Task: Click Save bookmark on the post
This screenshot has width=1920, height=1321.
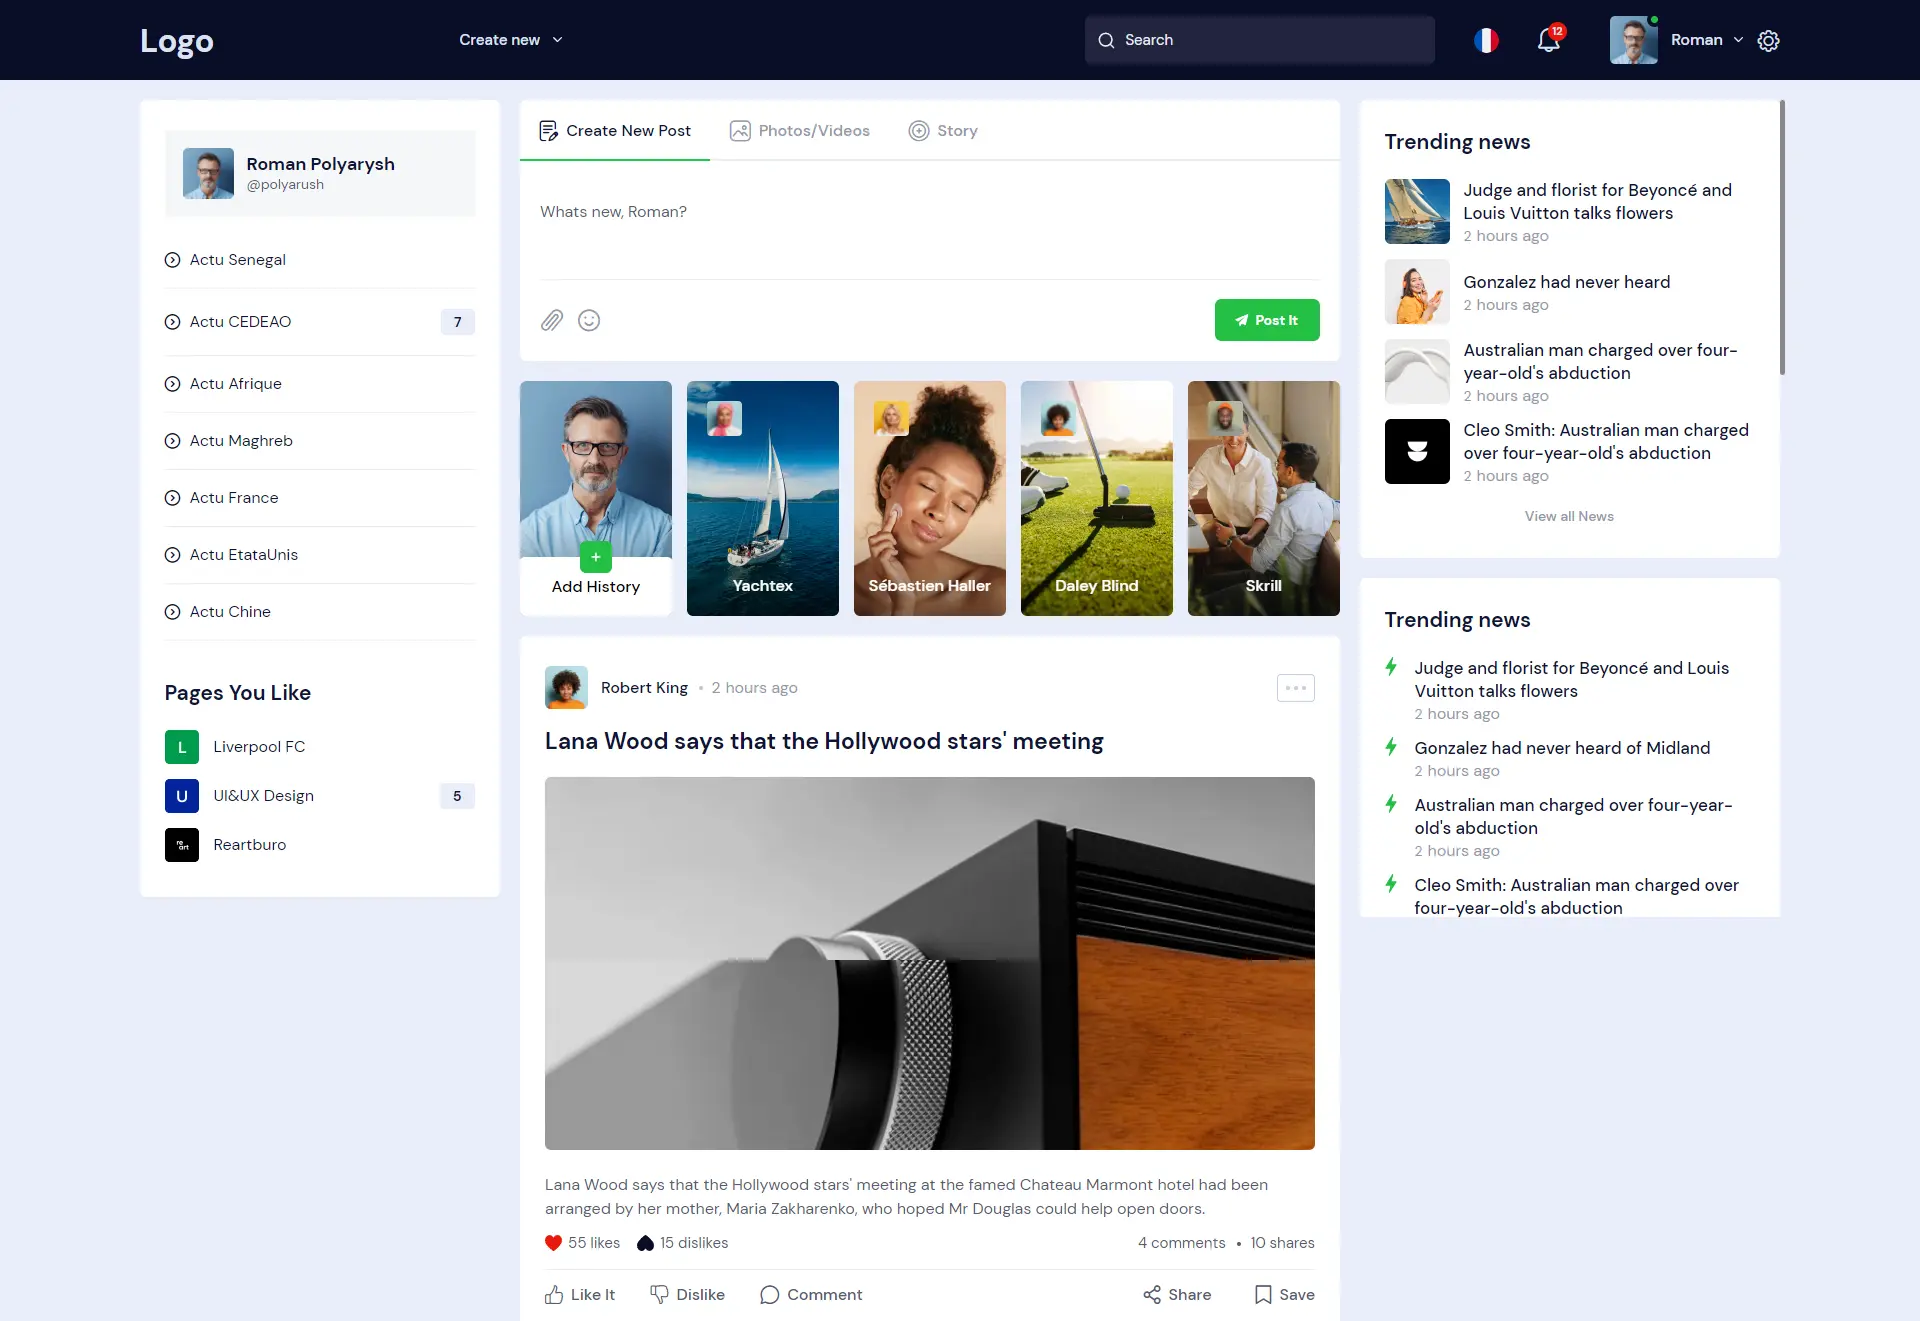Action: click(x=1284, y=1294)
